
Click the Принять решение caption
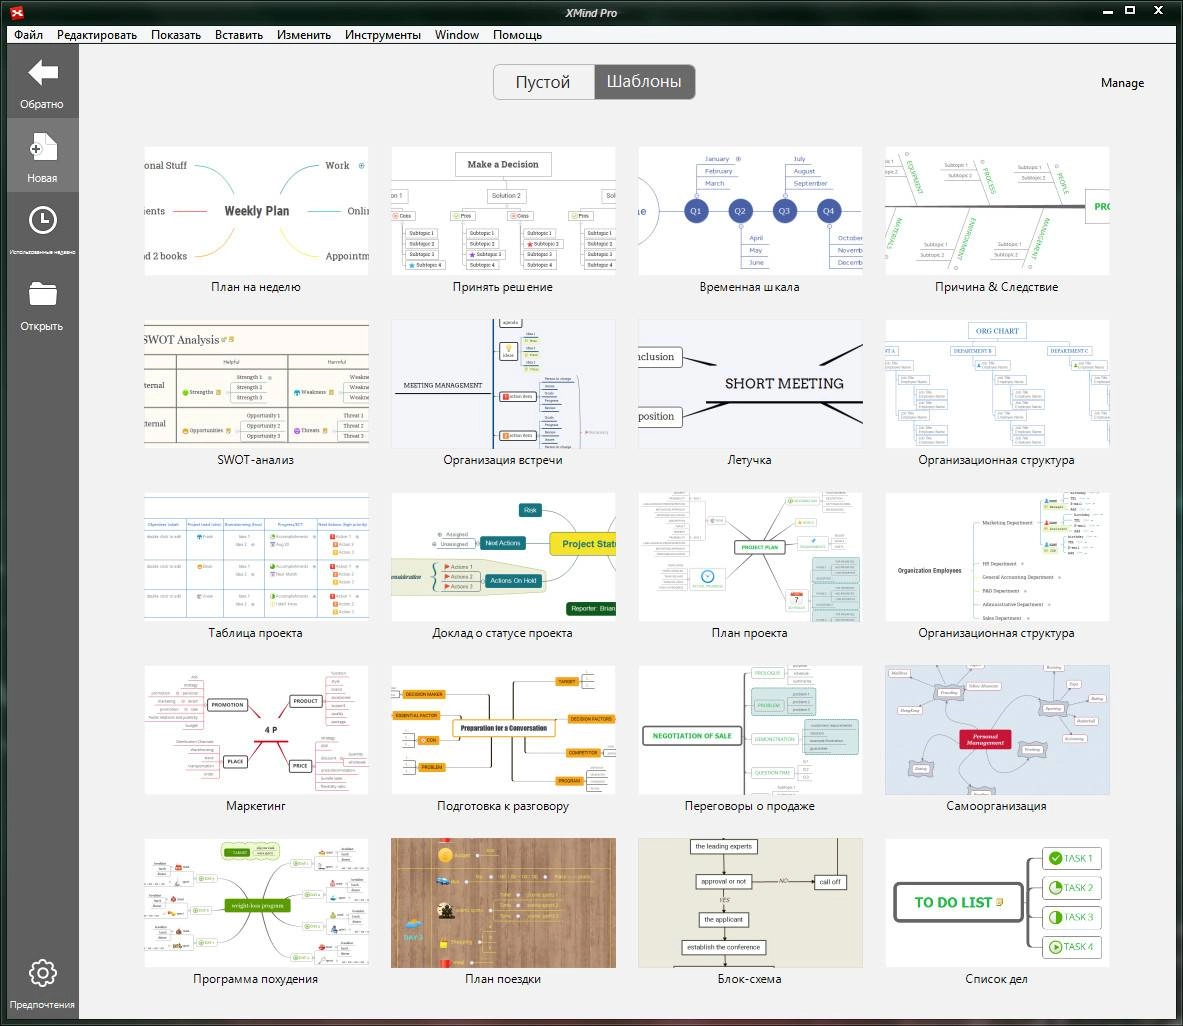tap(502, 287)
